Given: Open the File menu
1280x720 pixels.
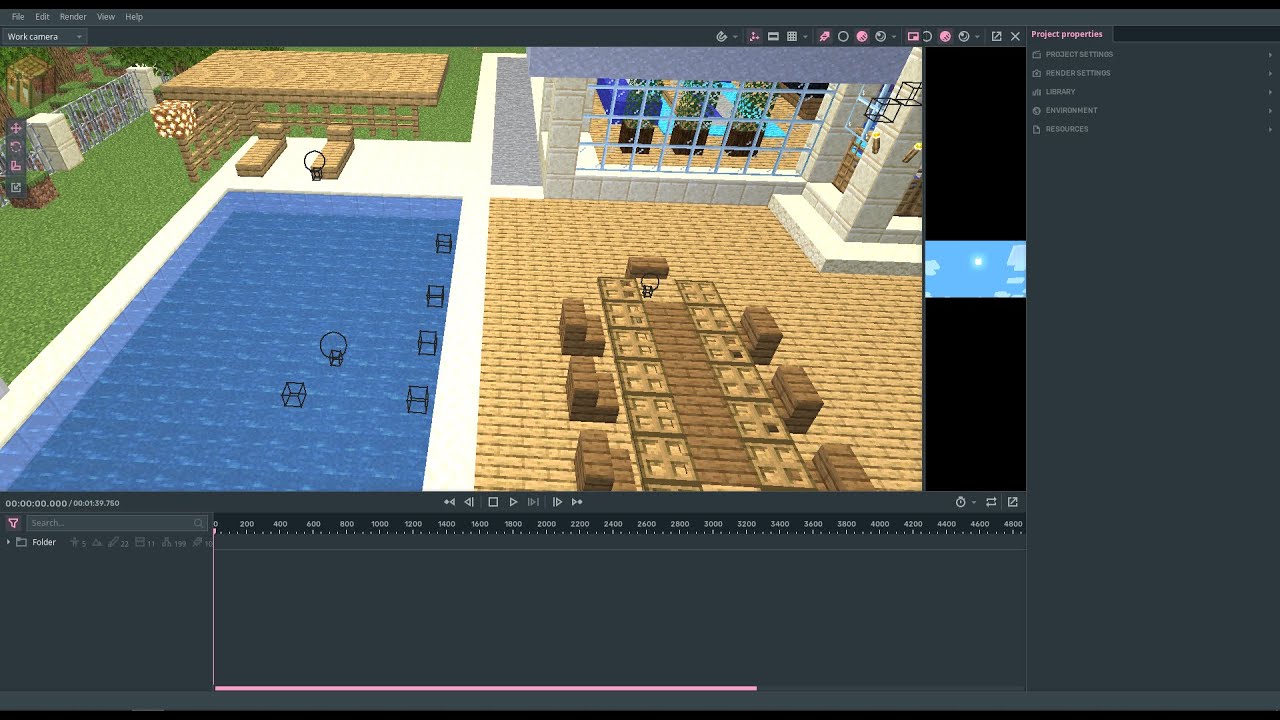Looking at the screenshot, I should point(18,16).
